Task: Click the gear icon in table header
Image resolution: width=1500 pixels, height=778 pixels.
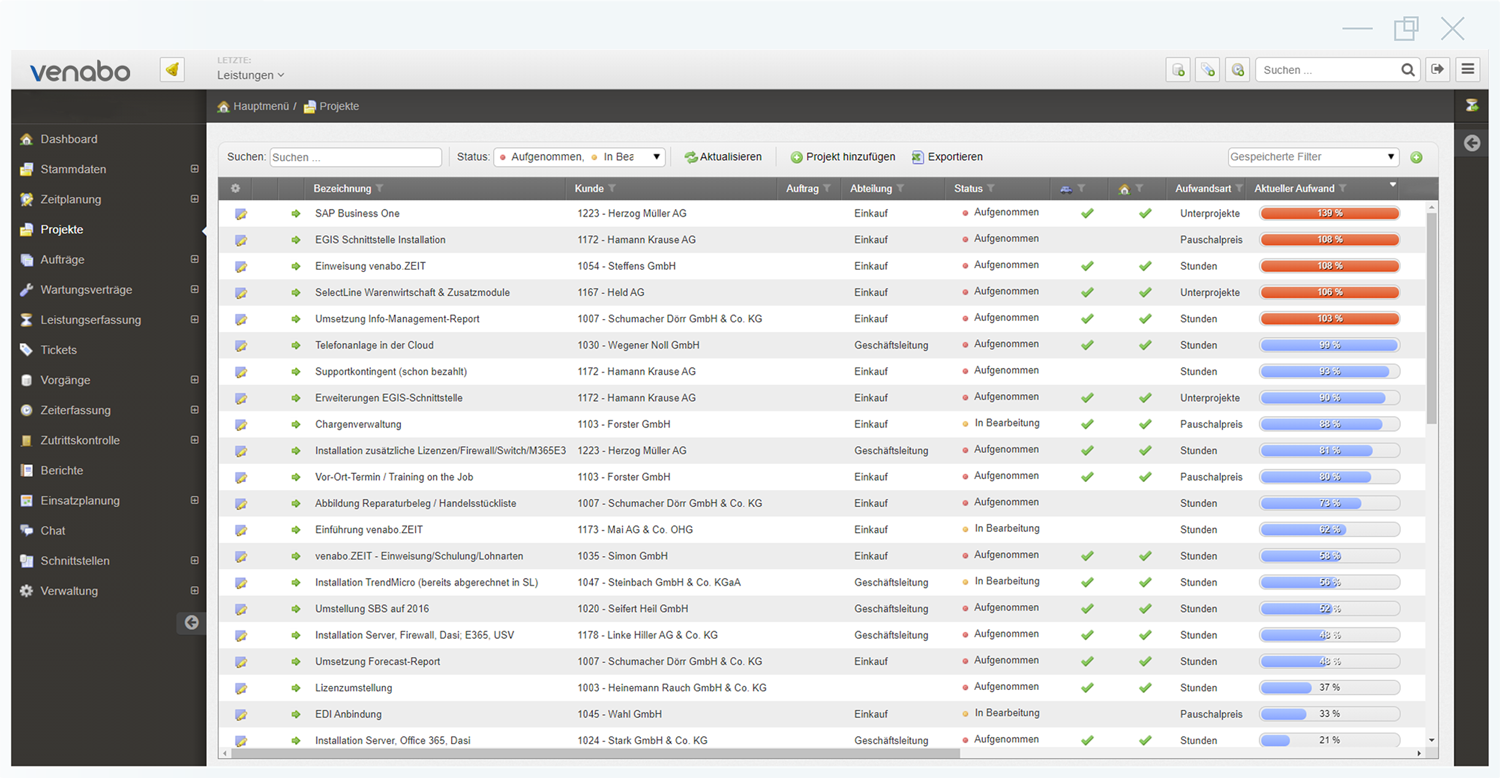Action: pyautogui.click(x=236, y=188)
